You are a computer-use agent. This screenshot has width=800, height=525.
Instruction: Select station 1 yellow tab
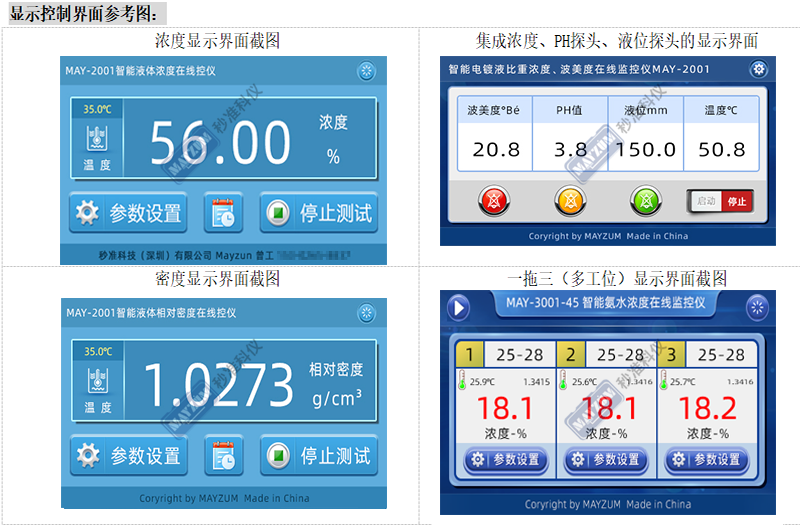[469, 355]
